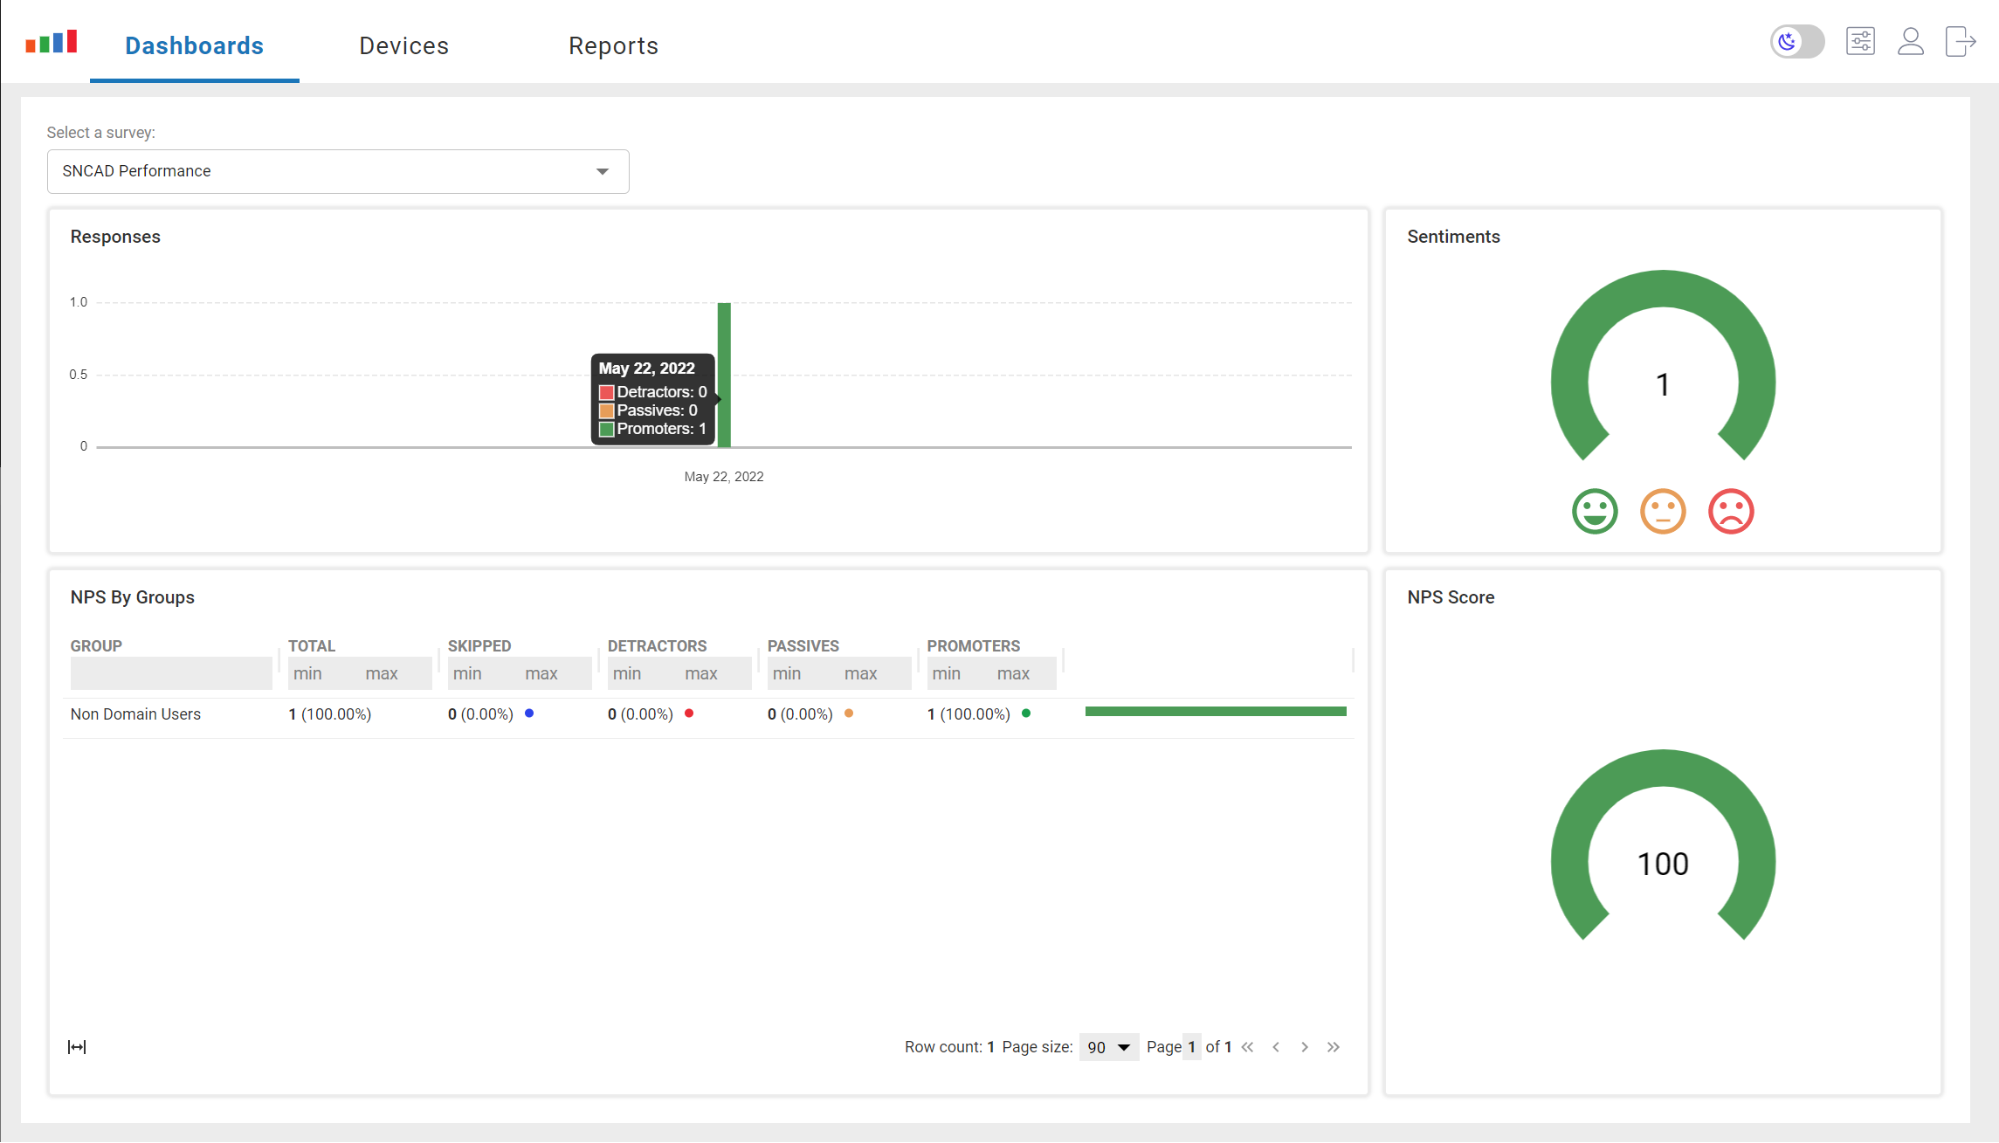1999x1143 pixels.
Task: Sort by the TOTAL column header
Action: pos(312,646)
